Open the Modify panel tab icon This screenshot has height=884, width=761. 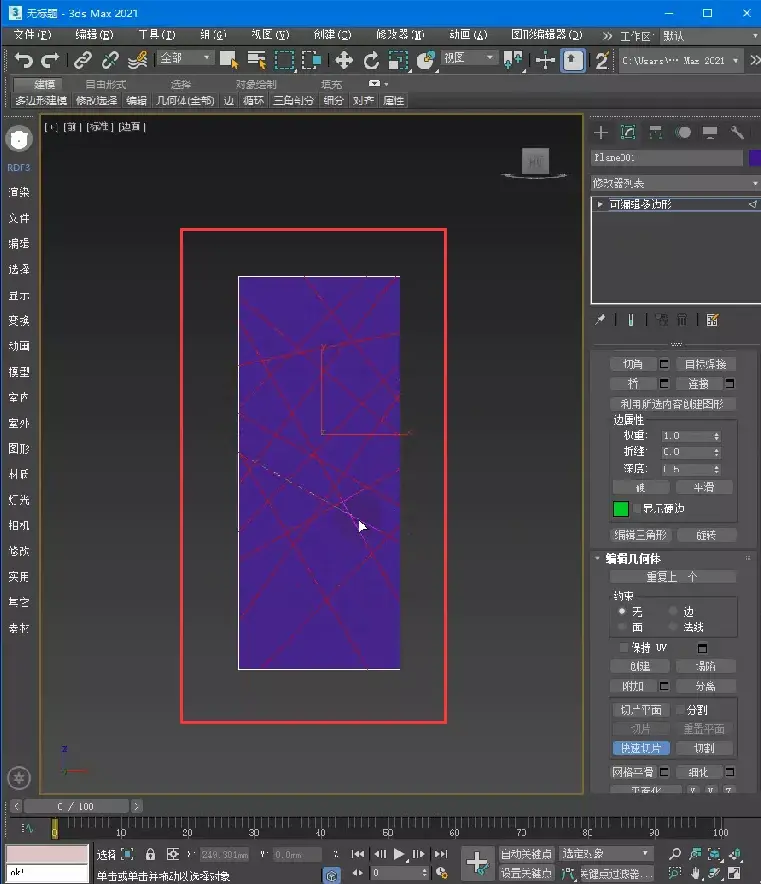[x=628, y=132]
